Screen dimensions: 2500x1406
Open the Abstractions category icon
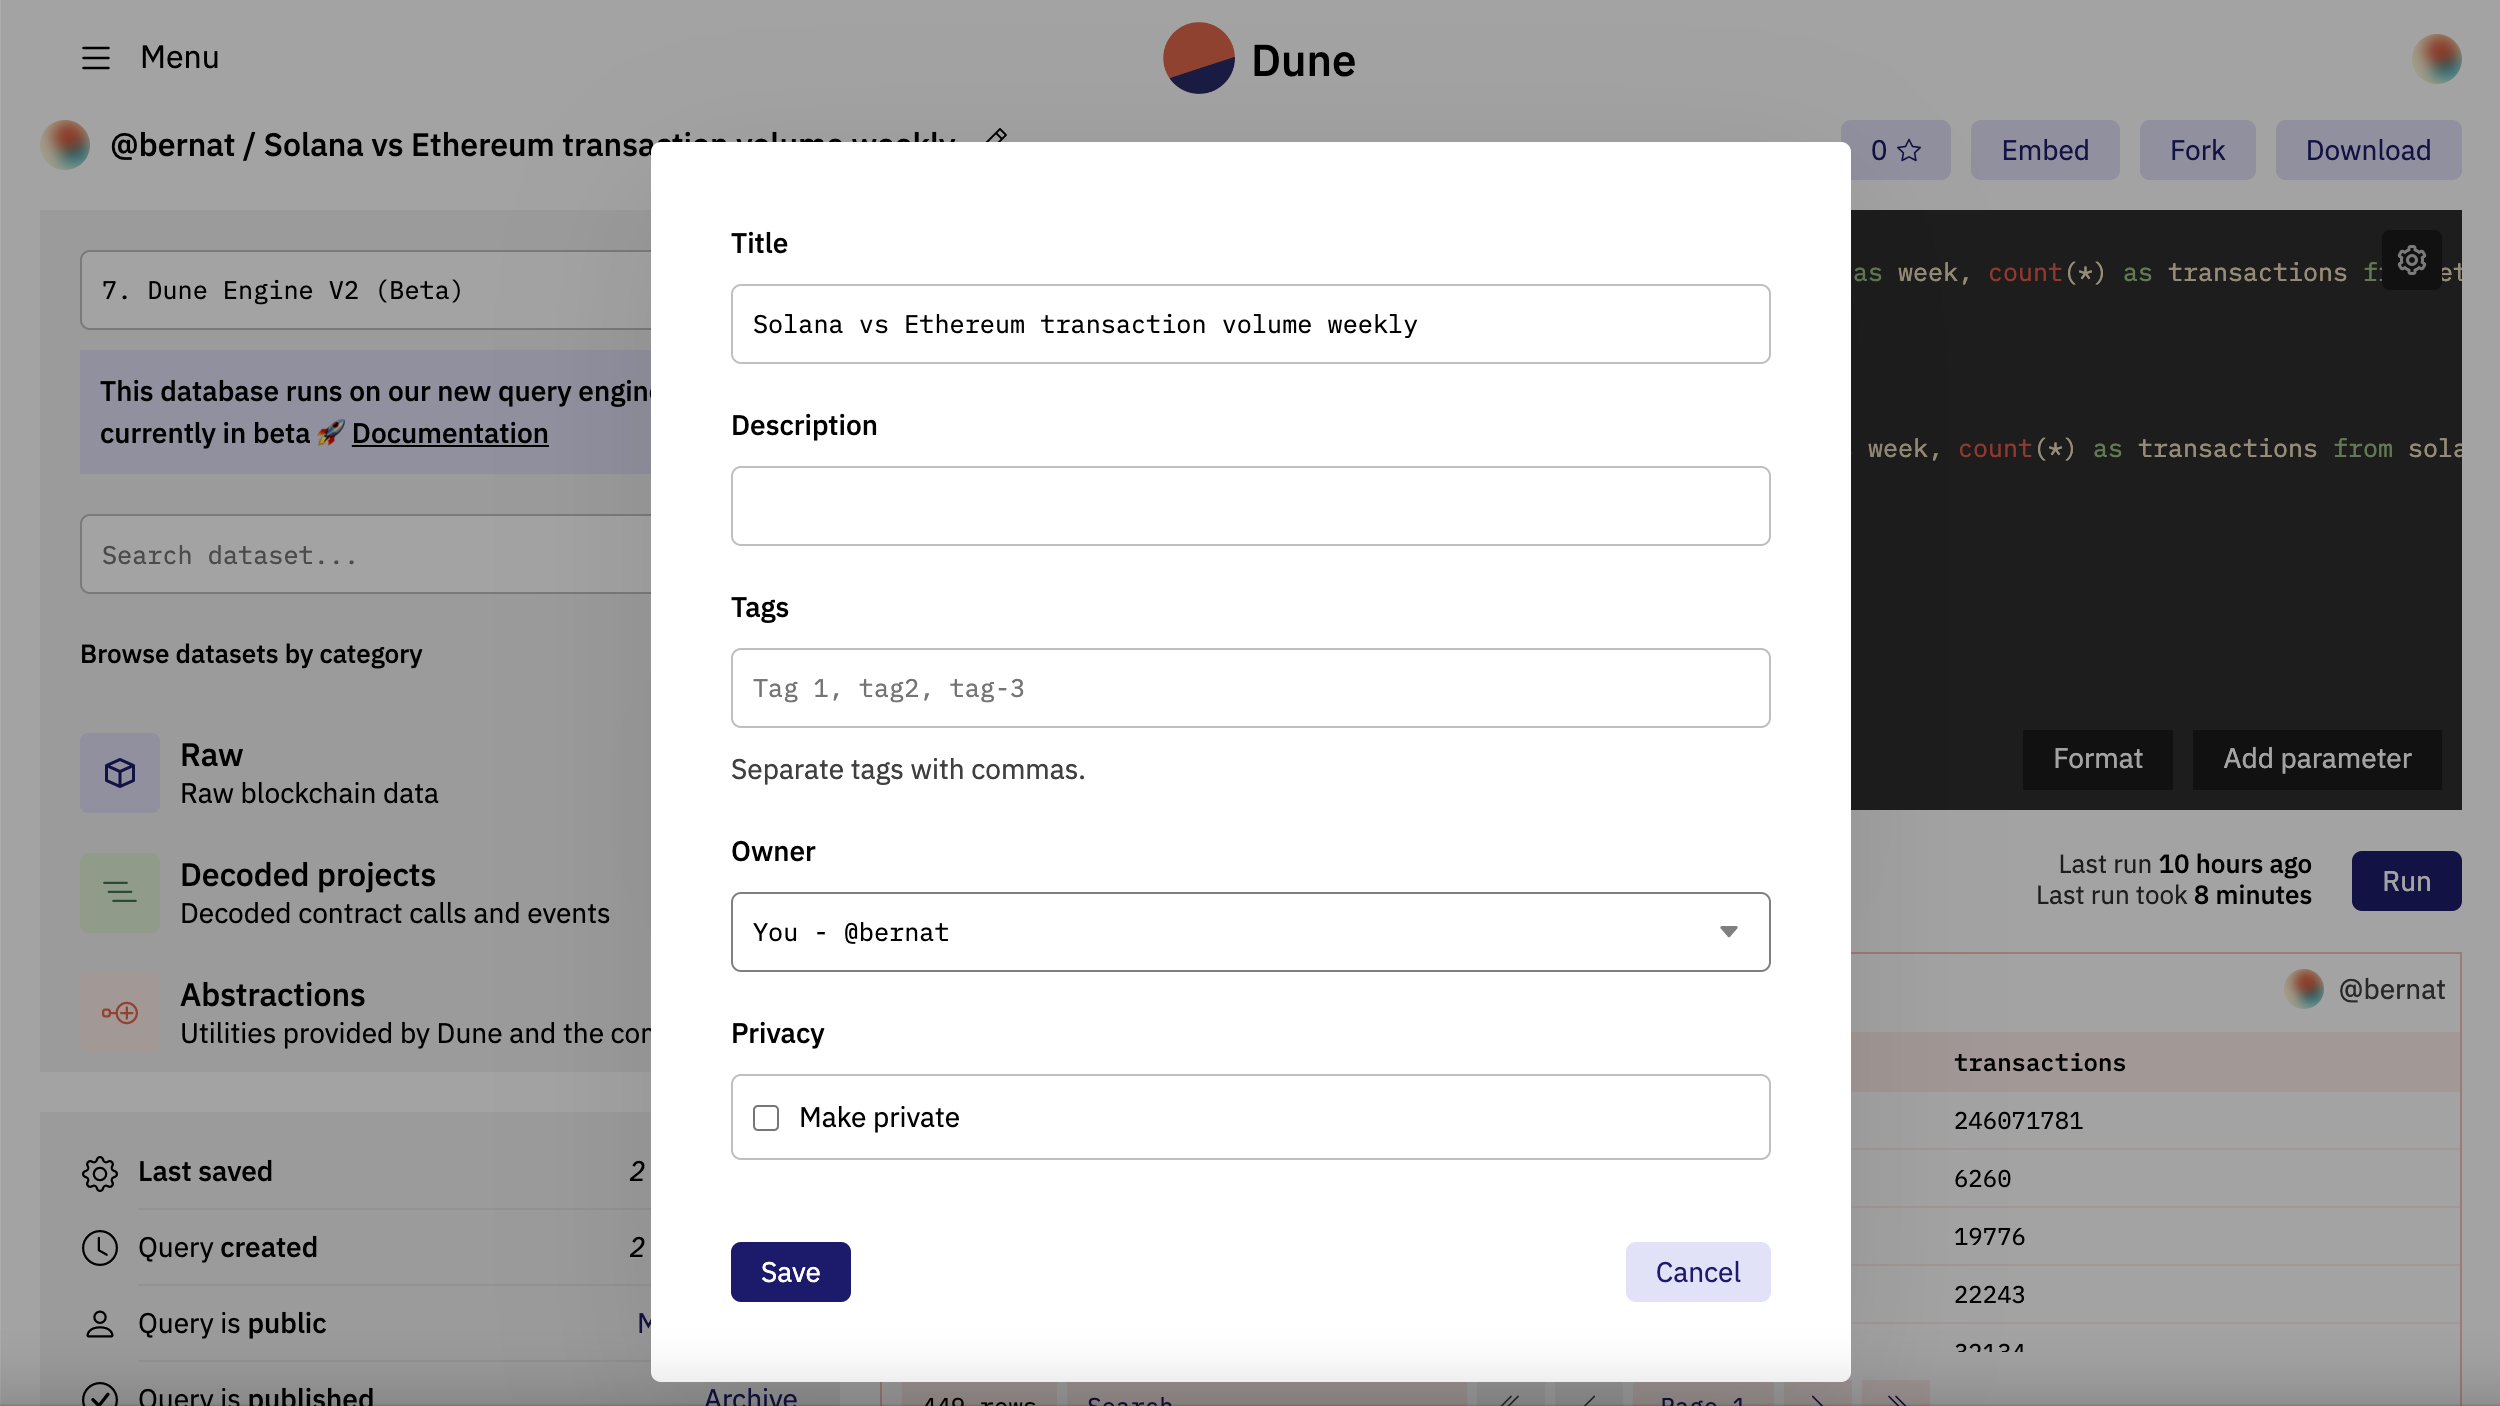120,1013
